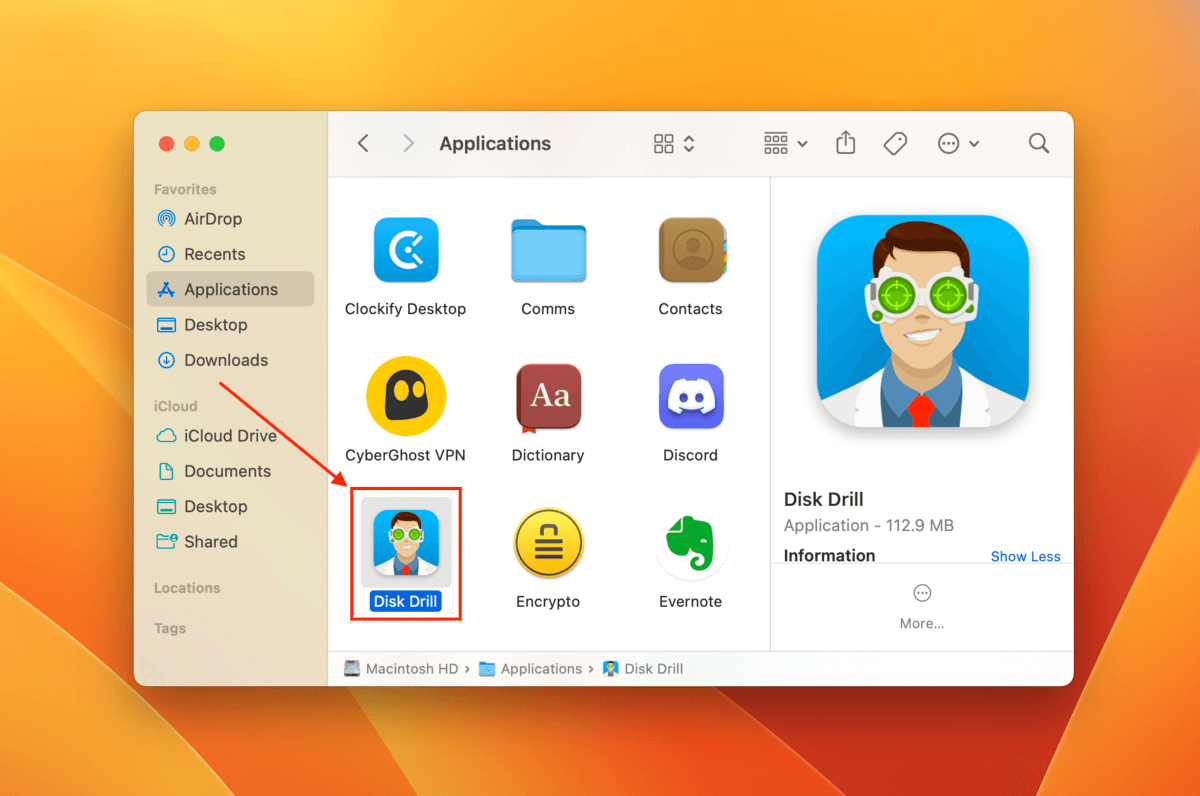Click the large Disk Drill preview image
Image resolution: width=1200 pixels, height=796 pixels.
[922, 322]
